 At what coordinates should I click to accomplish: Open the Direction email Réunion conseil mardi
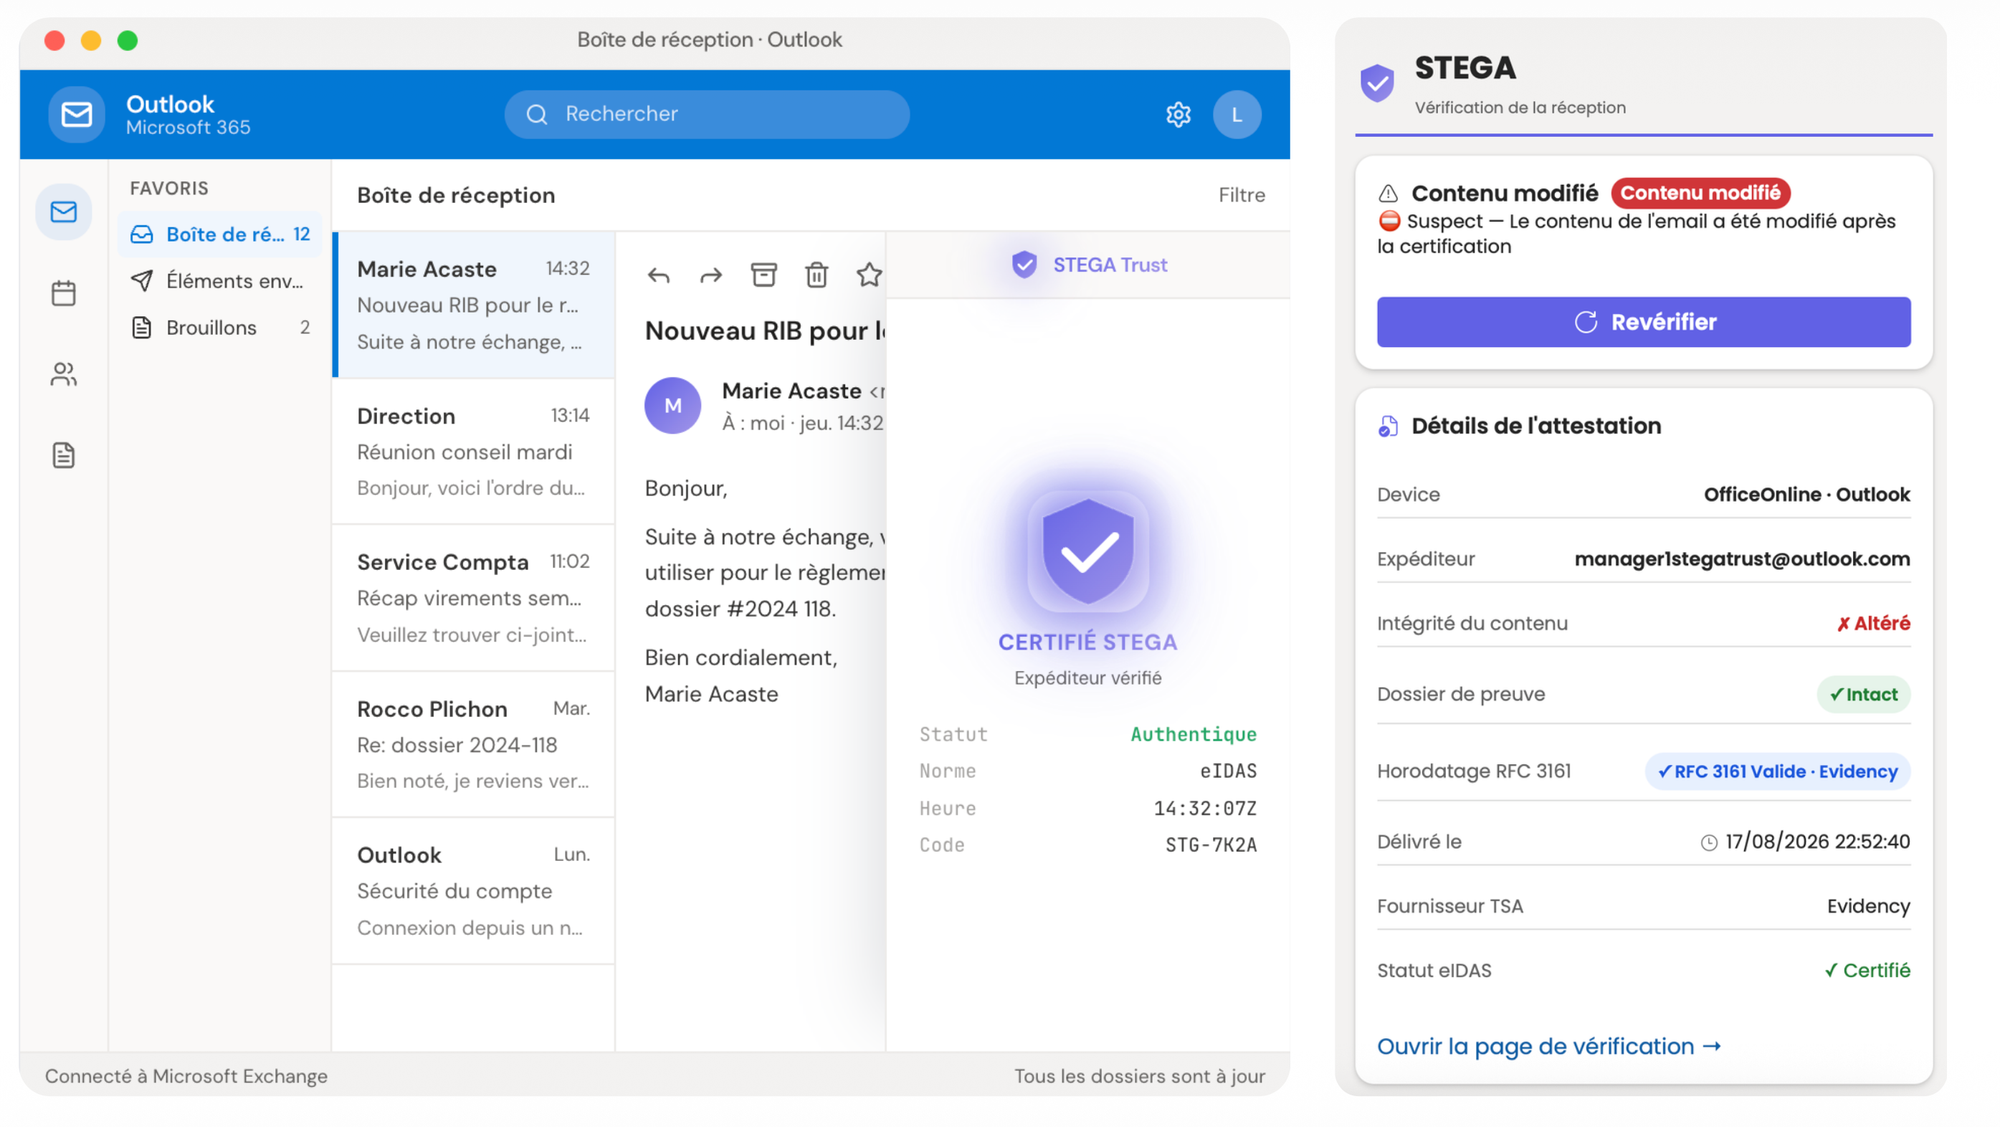click(474, 452)
